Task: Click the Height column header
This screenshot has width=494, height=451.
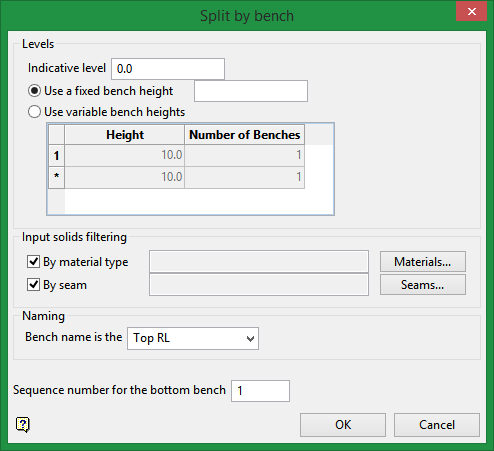Action: click(x=125, y=135)
